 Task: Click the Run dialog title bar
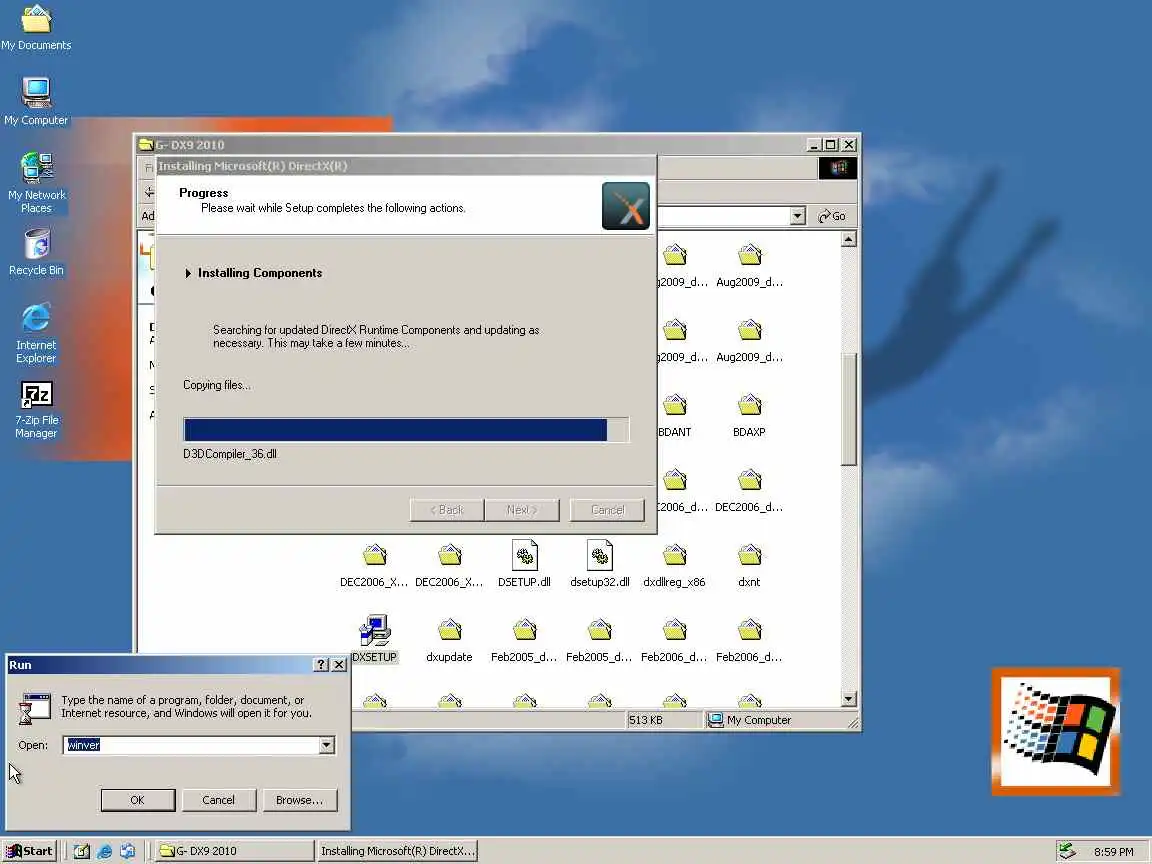[x=176, y=664]
